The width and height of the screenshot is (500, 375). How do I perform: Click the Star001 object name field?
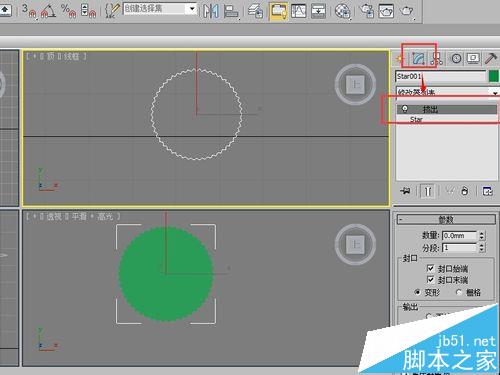coord(441,76)
